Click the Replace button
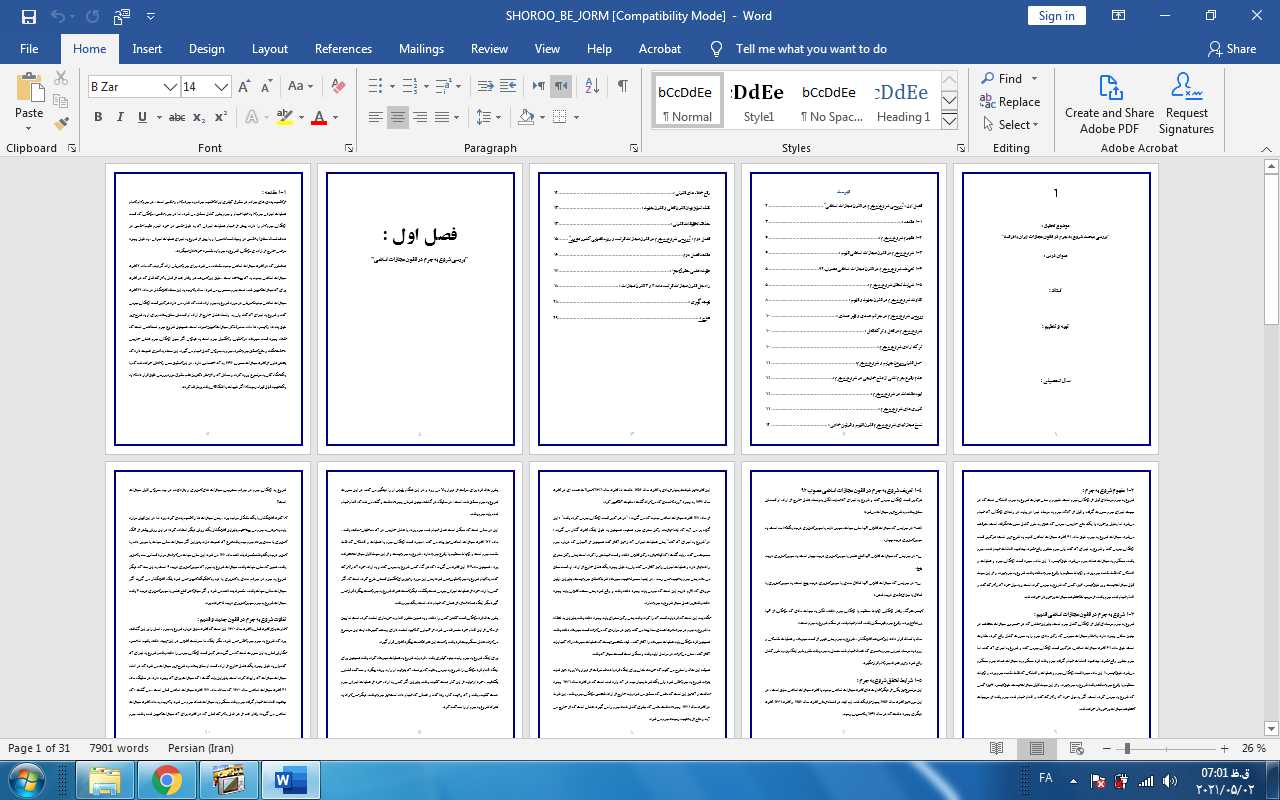 click(x=1010, y=102)
